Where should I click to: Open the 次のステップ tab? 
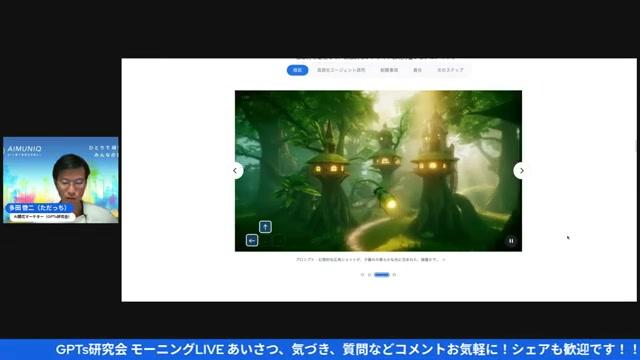[450, 70]
